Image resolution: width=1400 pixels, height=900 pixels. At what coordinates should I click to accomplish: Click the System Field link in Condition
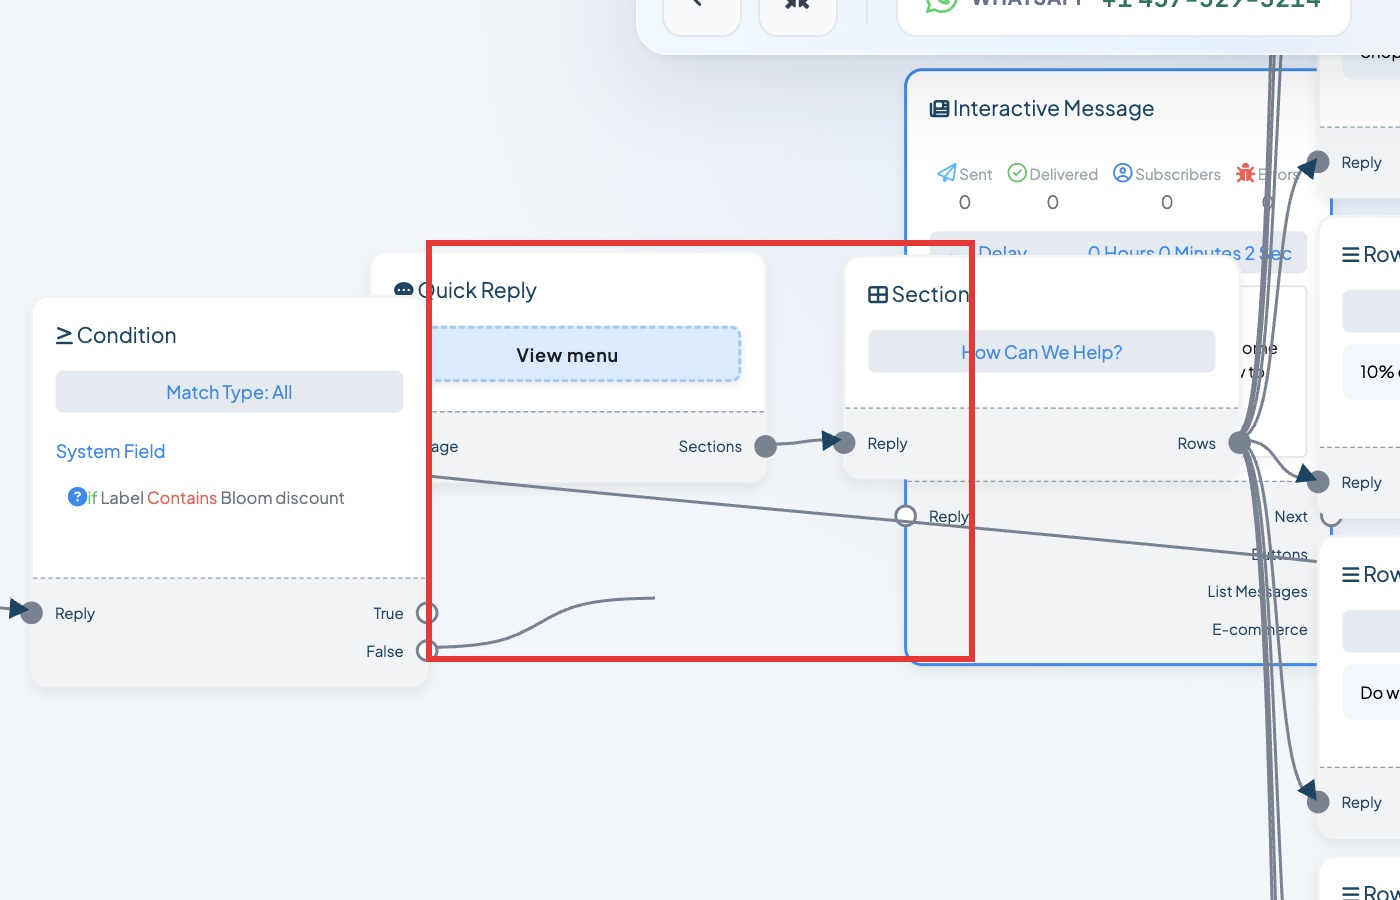[110, 451]
